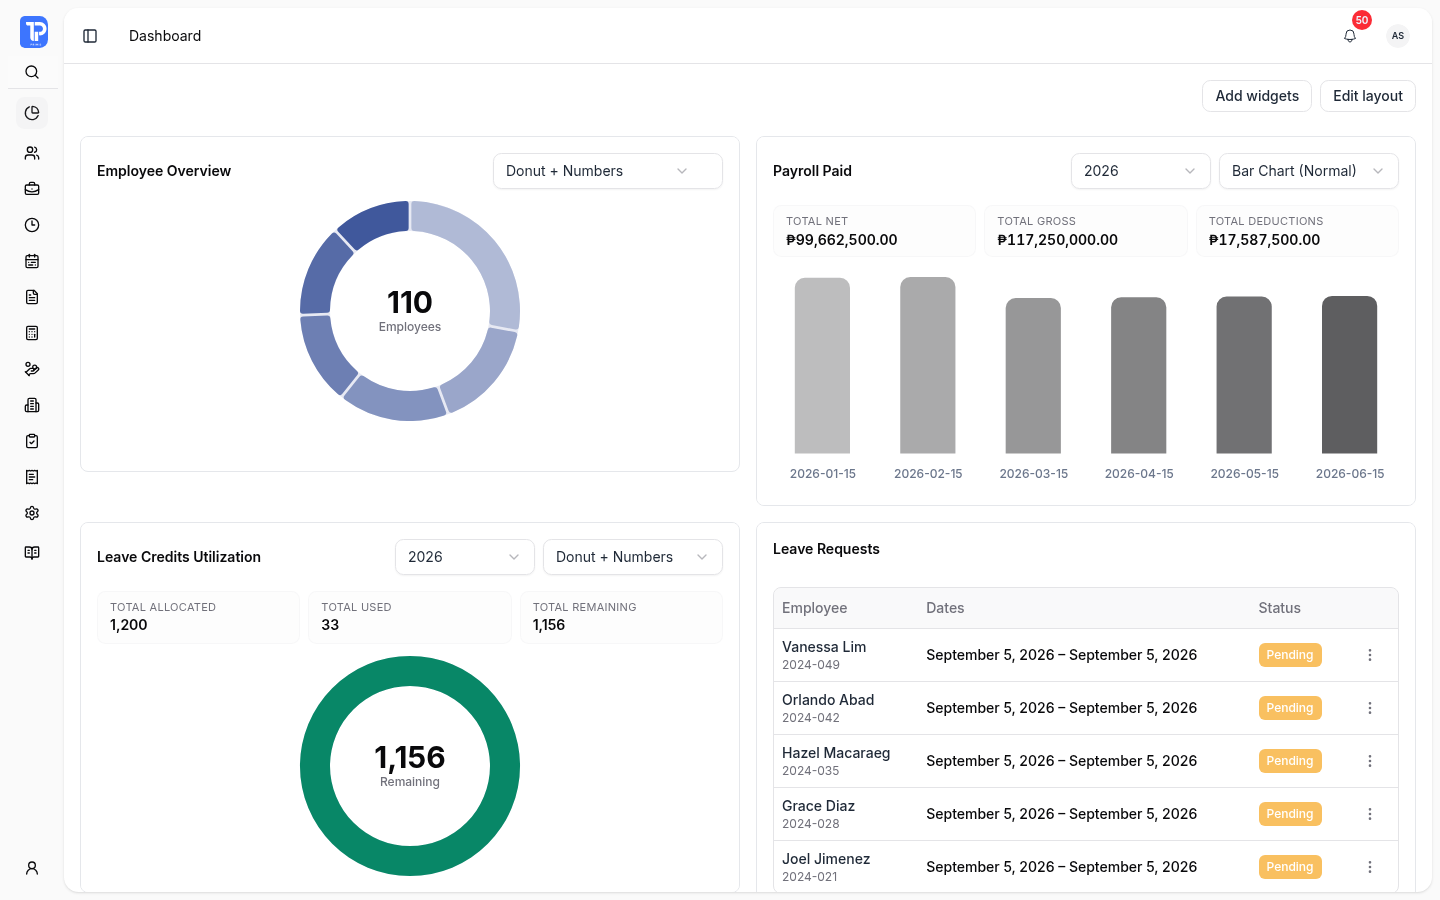Screen dimensions: 1440x900
Task: Click the green leave credits donut ring
Action: pyautogui.click(x=410, y=671)
